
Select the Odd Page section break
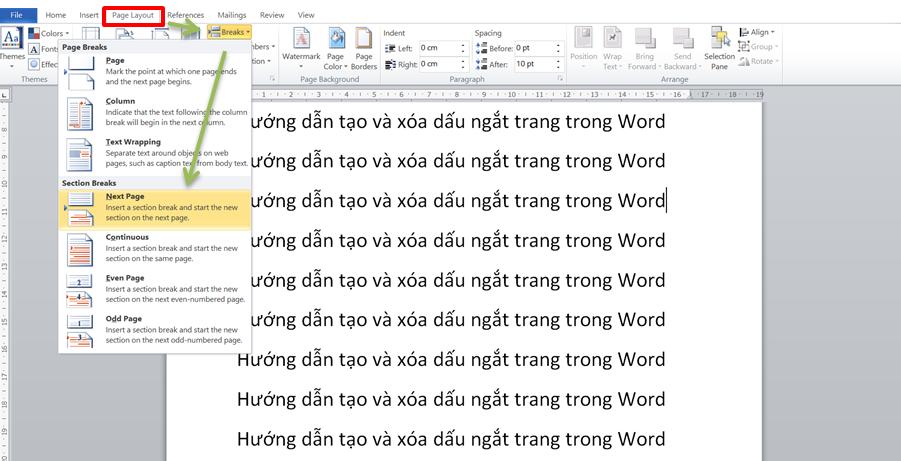pyautogui.click(x=155, y=331)
